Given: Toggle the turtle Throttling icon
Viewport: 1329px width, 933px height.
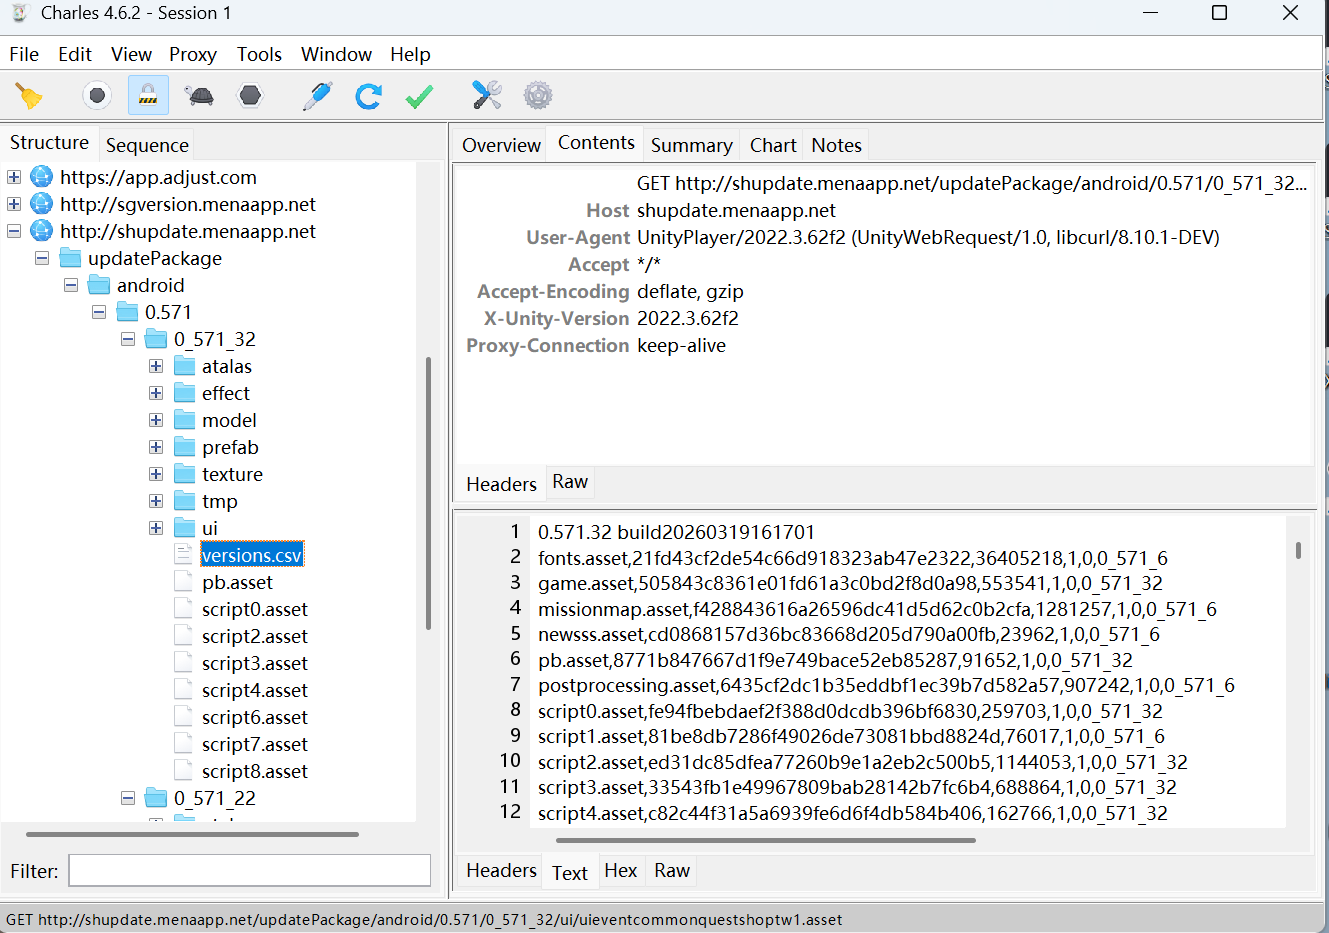Looking at the screenshot, I should 199,96.
